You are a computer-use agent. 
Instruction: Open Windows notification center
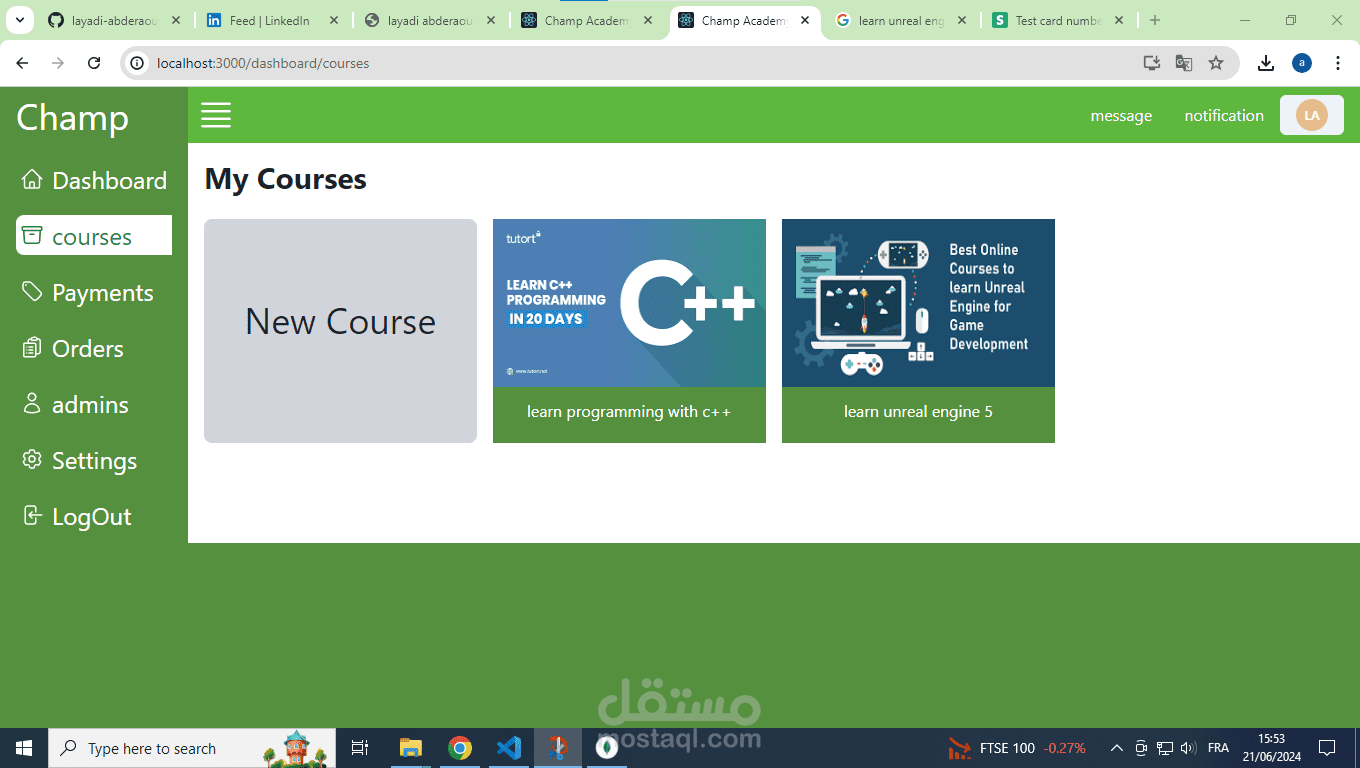(1327, 748)
